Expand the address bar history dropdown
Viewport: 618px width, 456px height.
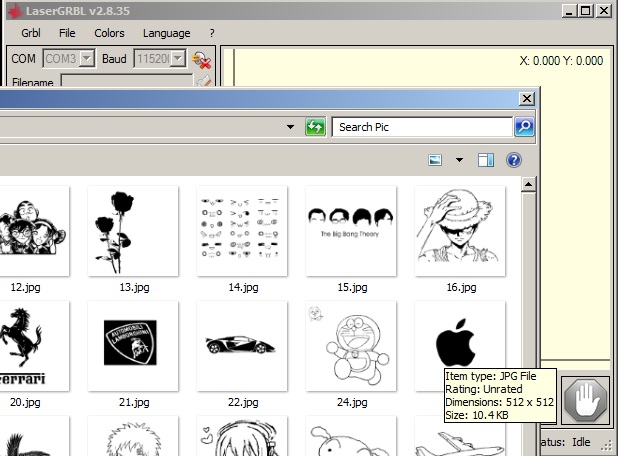click(x=290, y=127)
